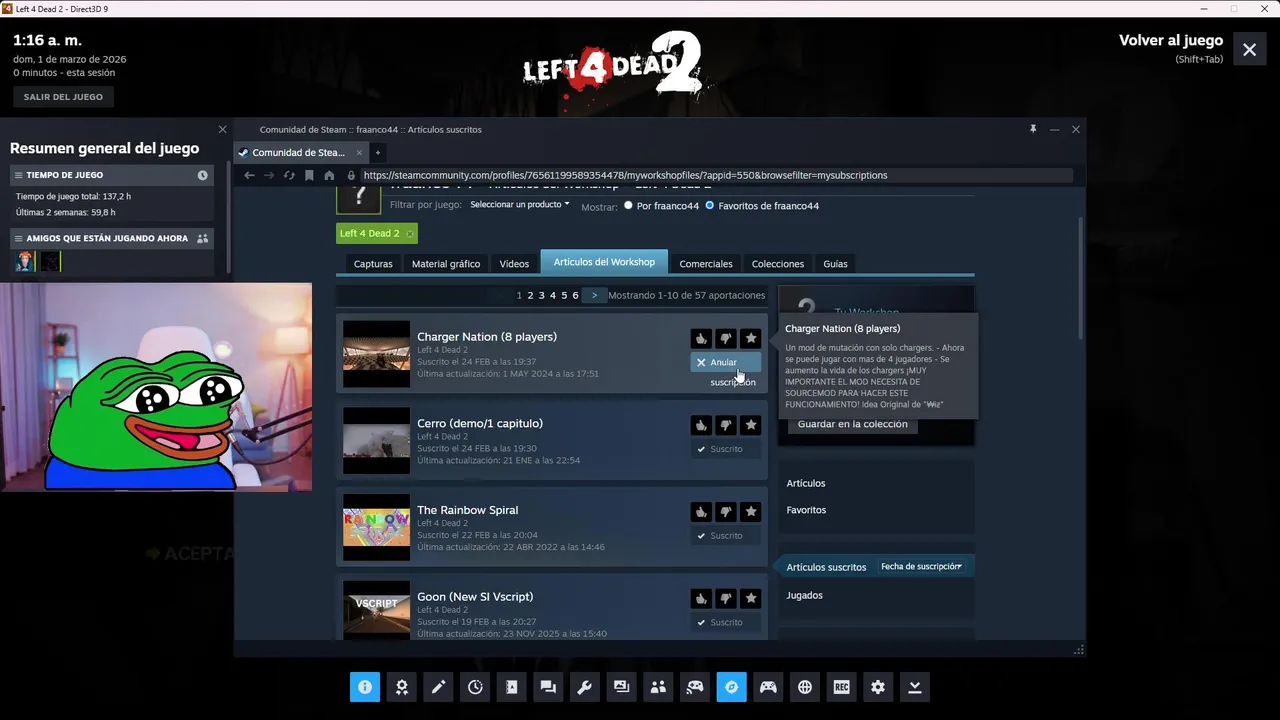Click the page scrollbar on the right
Screen dimensions: 1280x720
[x=1081, y=278]
